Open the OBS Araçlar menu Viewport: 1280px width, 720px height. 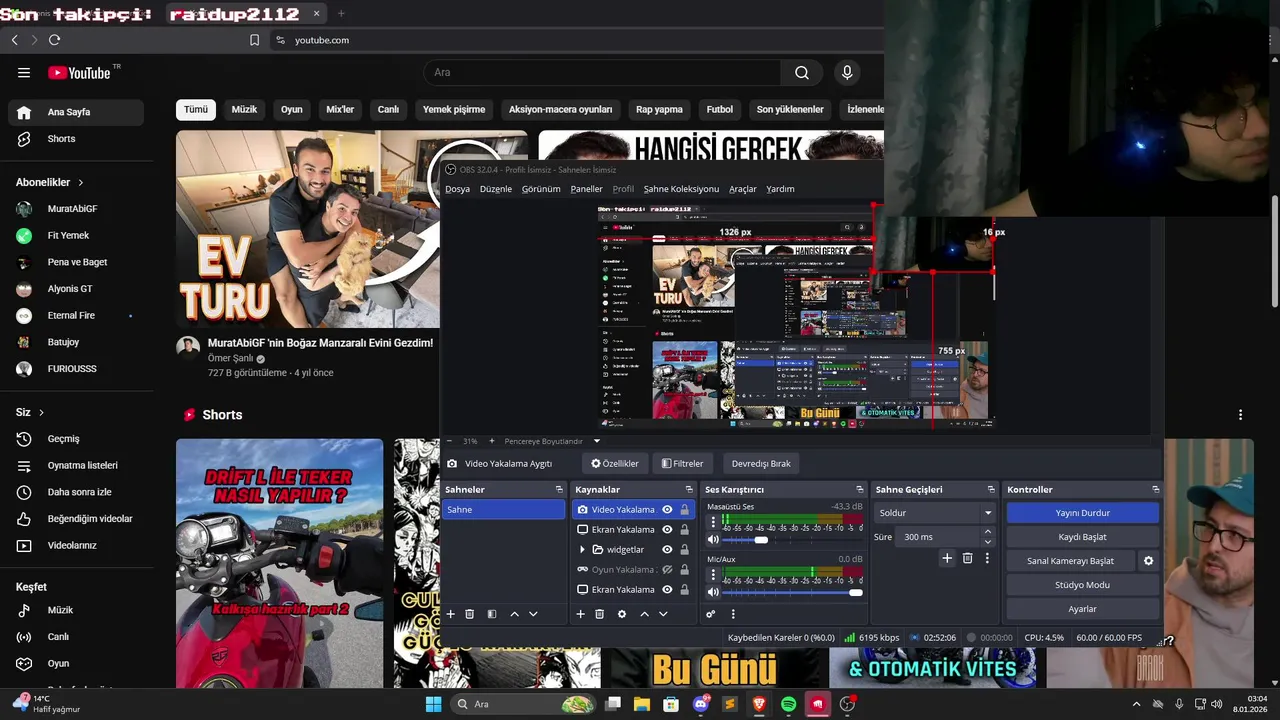[743, 189]
